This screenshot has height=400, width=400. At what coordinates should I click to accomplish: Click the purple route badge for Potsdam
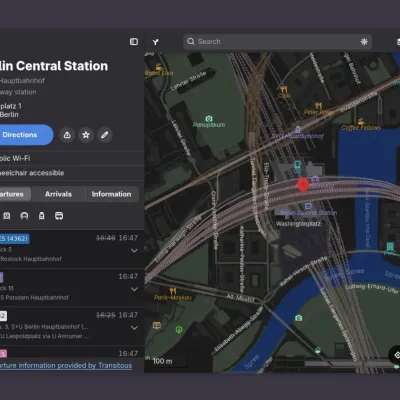pos(2,277)
